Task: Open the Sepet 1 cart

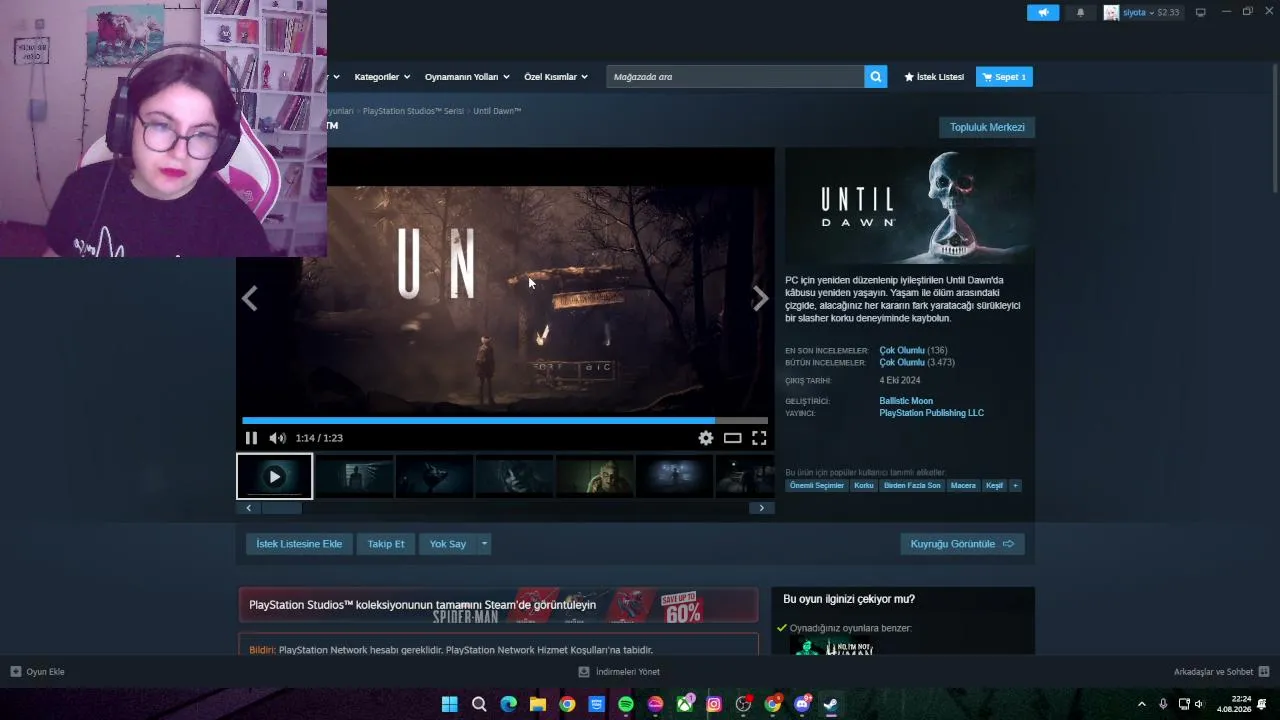Action: [1004, 77]
